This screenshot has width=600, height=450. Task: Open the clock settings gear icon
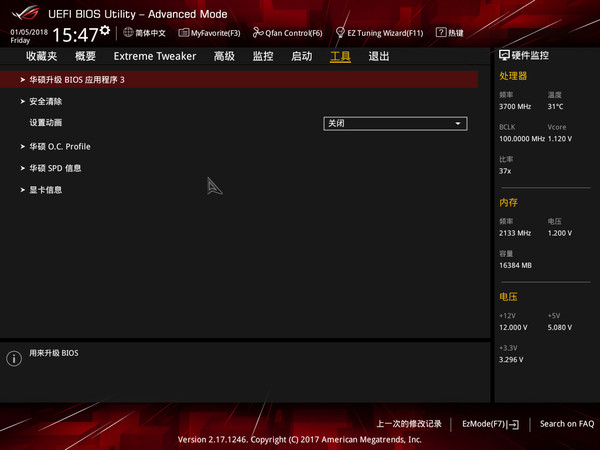[x=105, y=30]
